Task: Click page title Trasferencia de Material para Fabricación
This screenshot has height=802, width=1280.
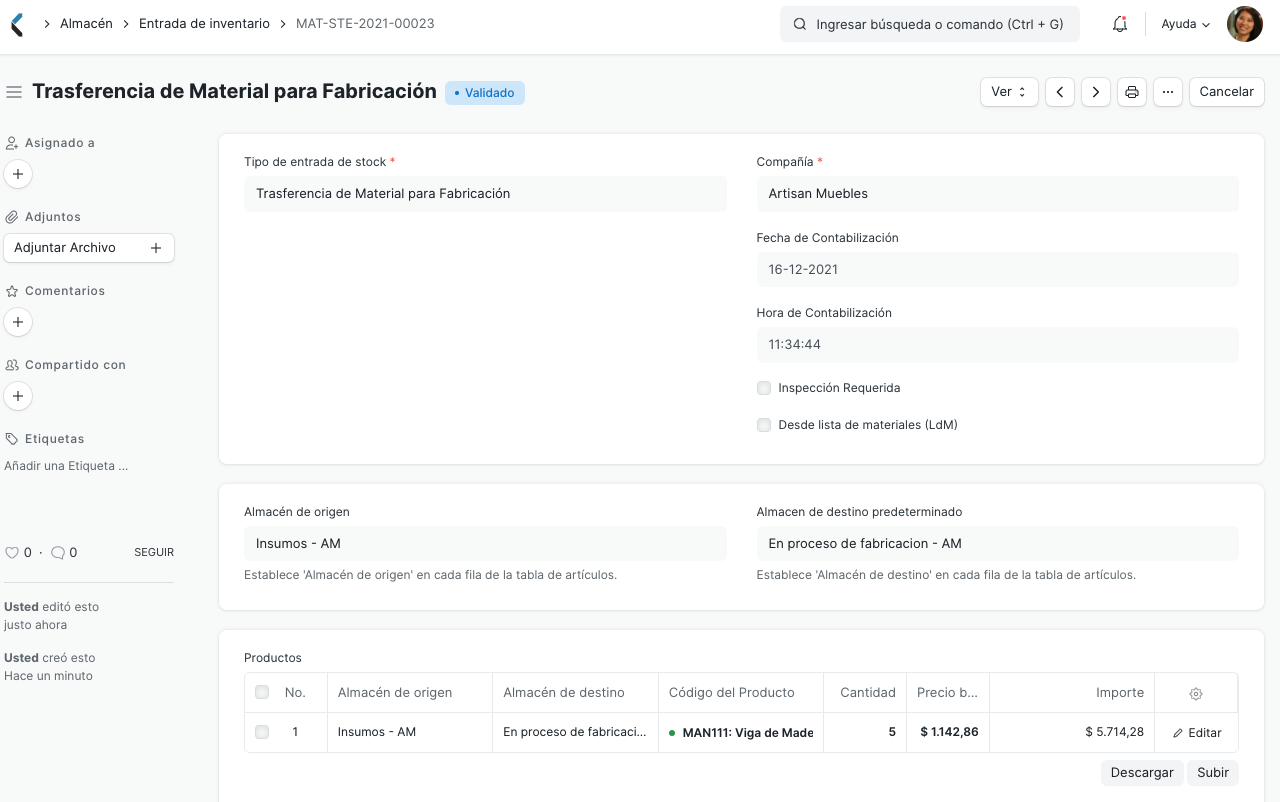Action: (234, 91)
